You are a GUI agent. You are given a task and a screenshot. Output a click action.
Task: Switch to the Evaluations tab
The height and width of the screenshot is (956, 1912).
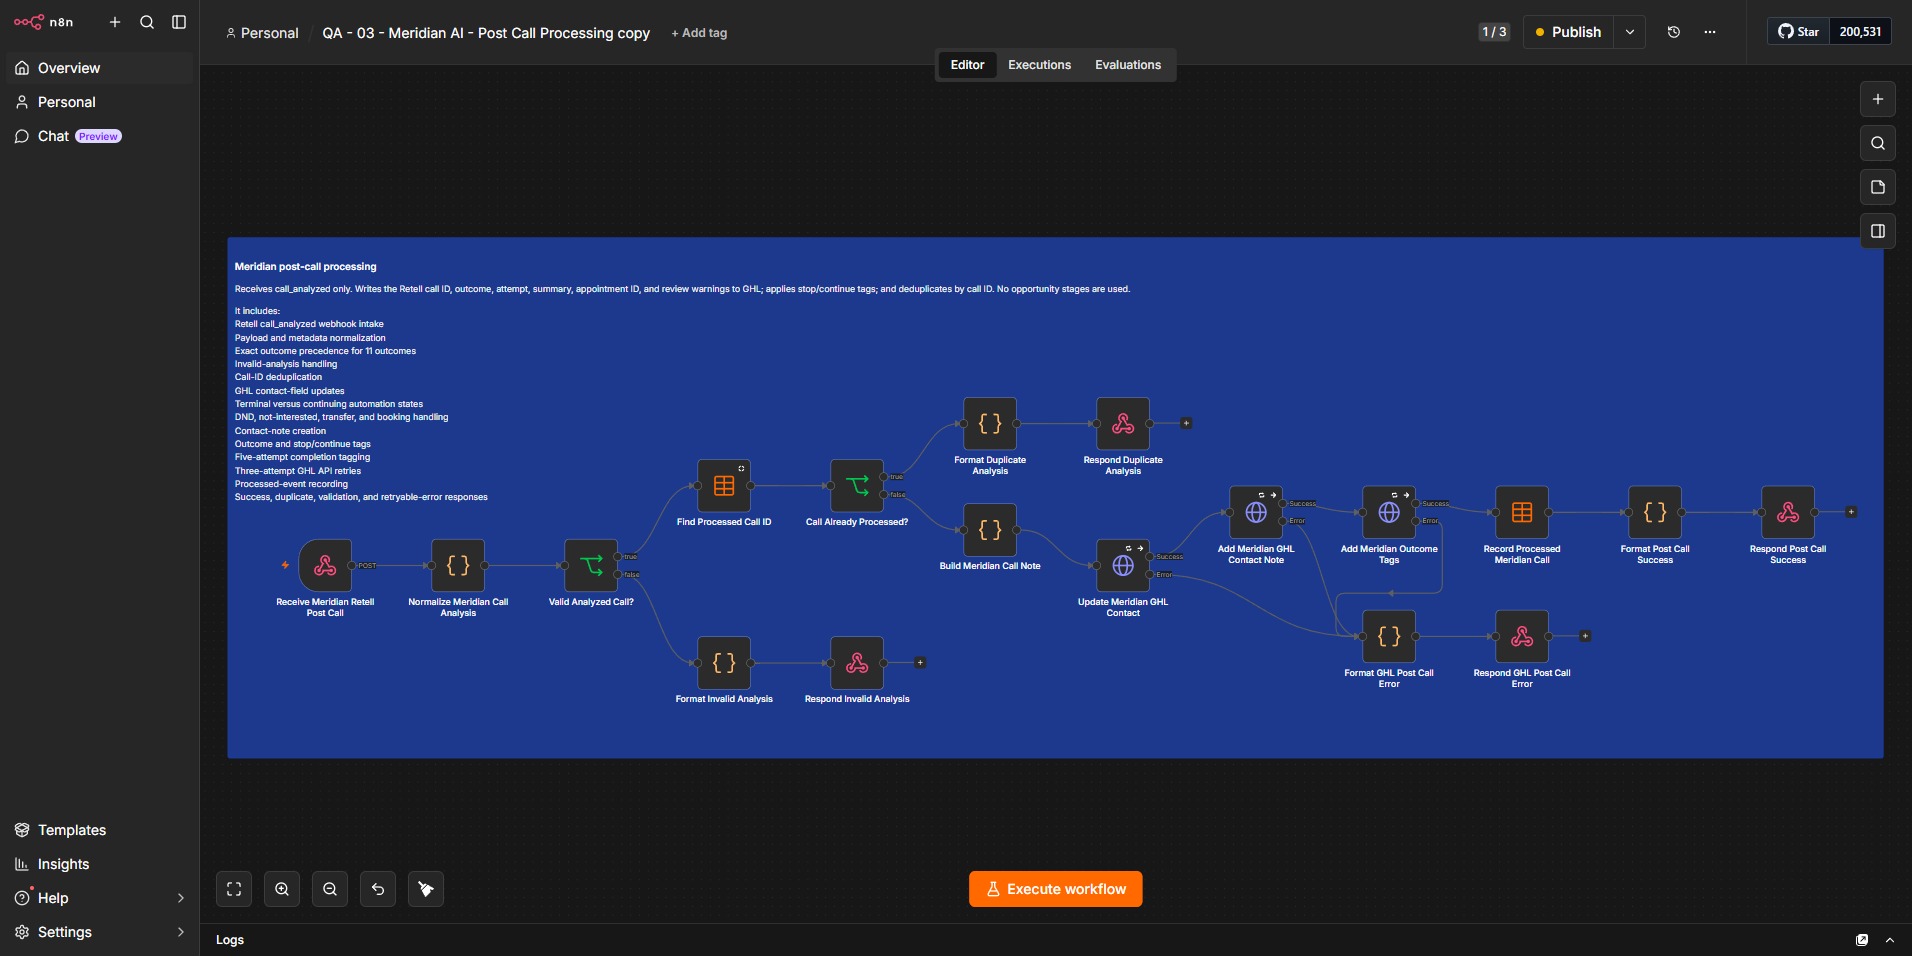pyautogui.click(x=1128, y=65)
